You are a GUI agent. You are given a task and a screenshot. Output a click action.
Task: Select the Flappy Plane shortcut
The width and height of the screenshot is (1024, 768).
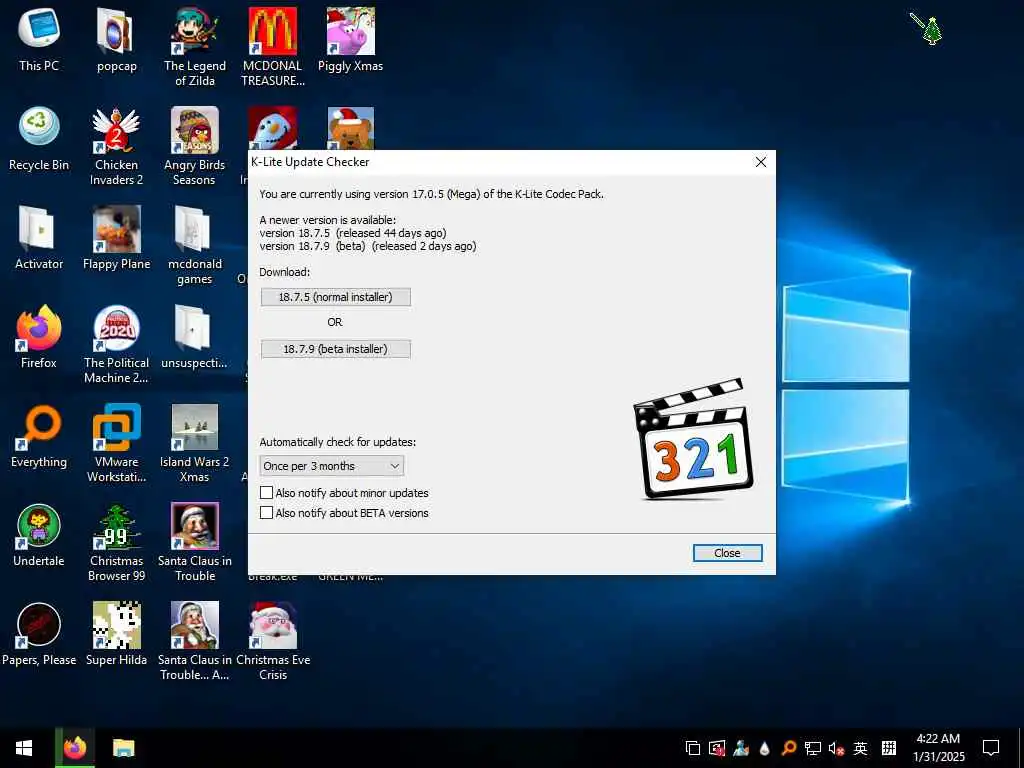[116, 238]
